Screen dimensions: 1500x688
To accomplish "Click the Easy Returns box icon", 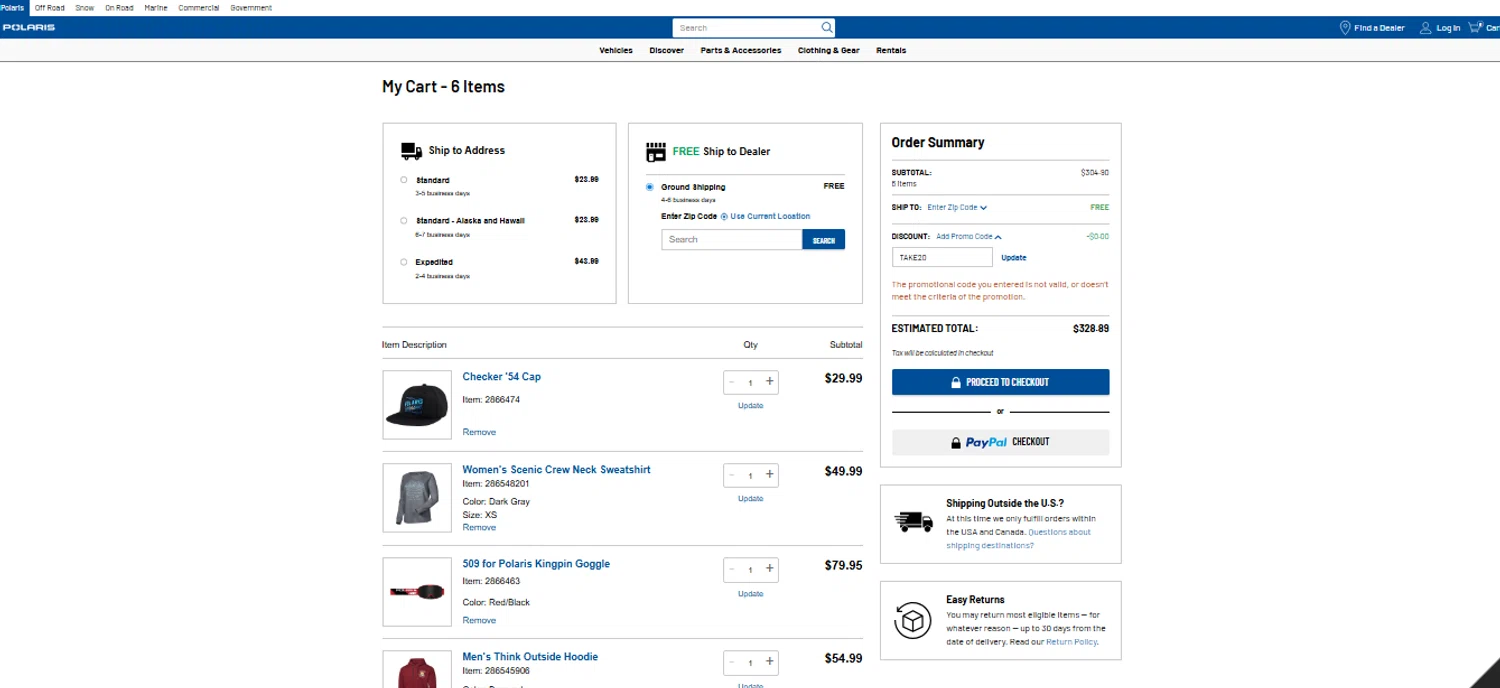I will coord(912,621).
